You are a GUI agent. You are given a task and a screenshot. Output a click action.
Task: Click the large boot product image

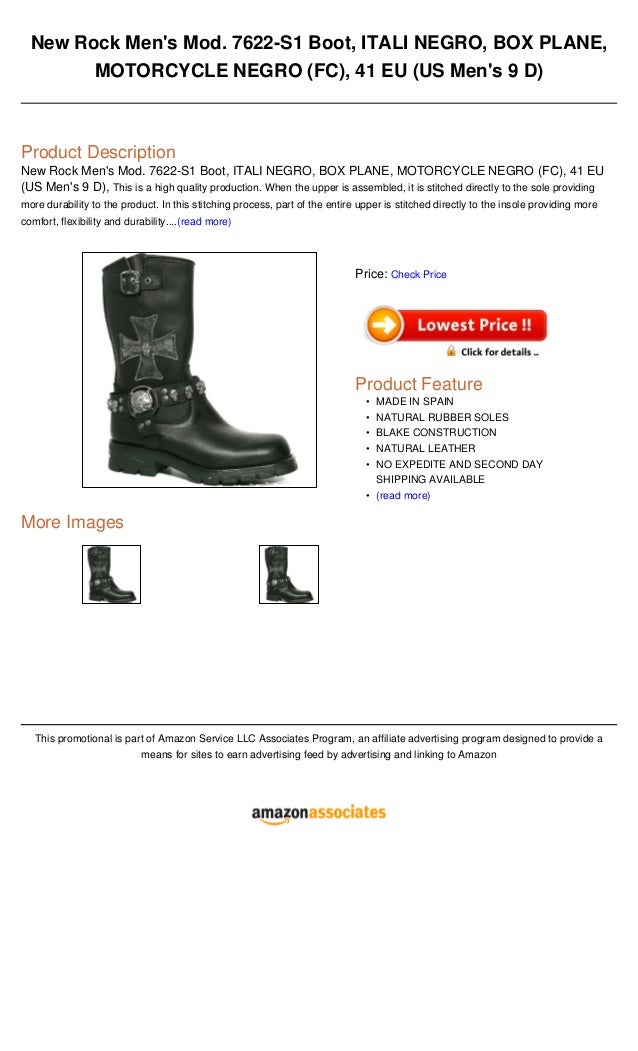(x=199, y=370)
